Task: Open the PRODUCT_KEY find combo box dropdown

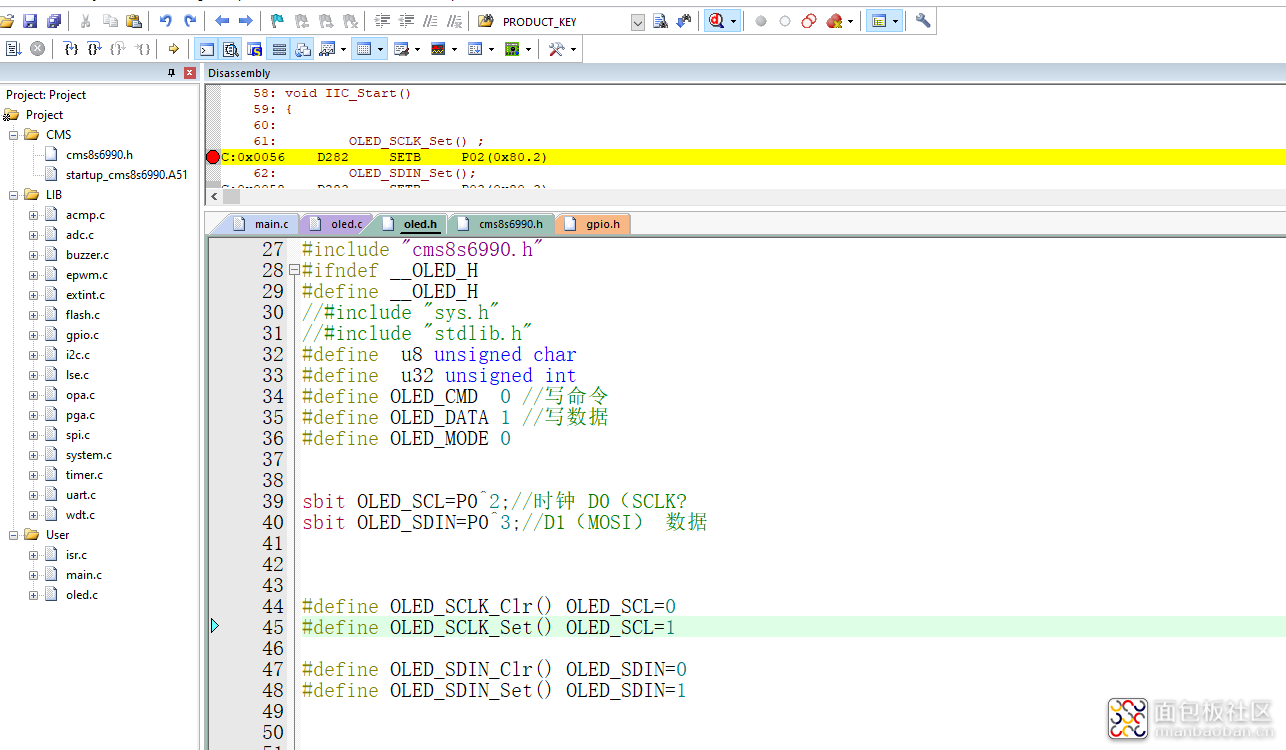Action: pos(638,22)
